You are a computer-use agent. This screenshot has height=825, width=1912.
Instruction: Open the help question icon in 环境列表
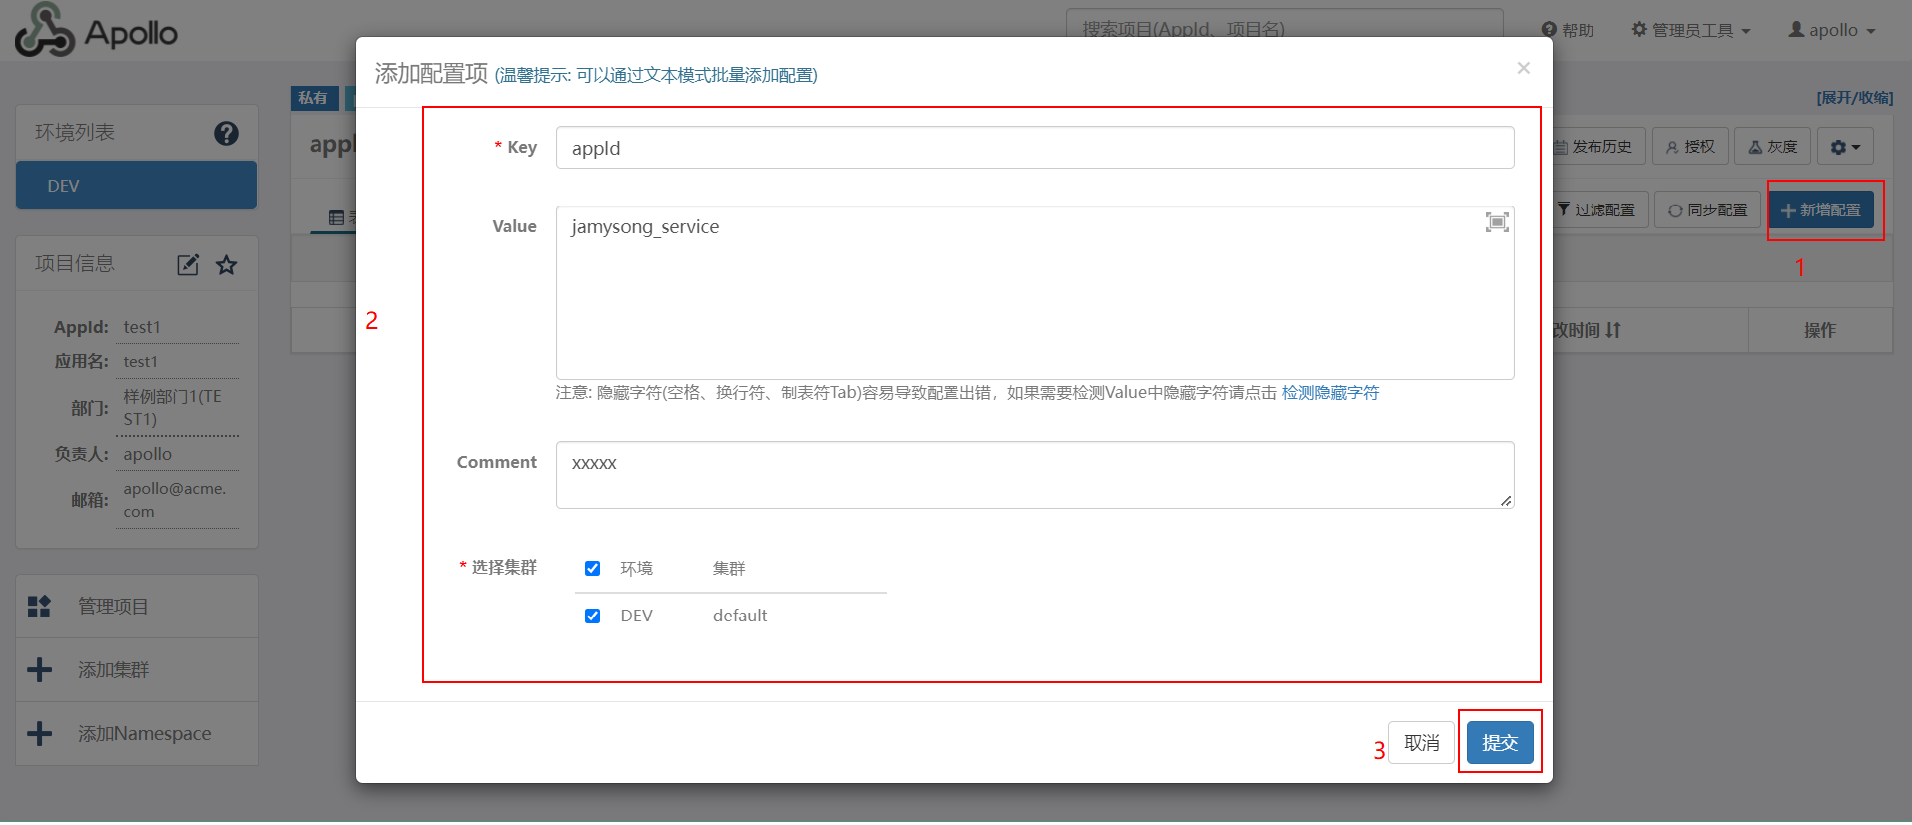[x=226, y=133]
